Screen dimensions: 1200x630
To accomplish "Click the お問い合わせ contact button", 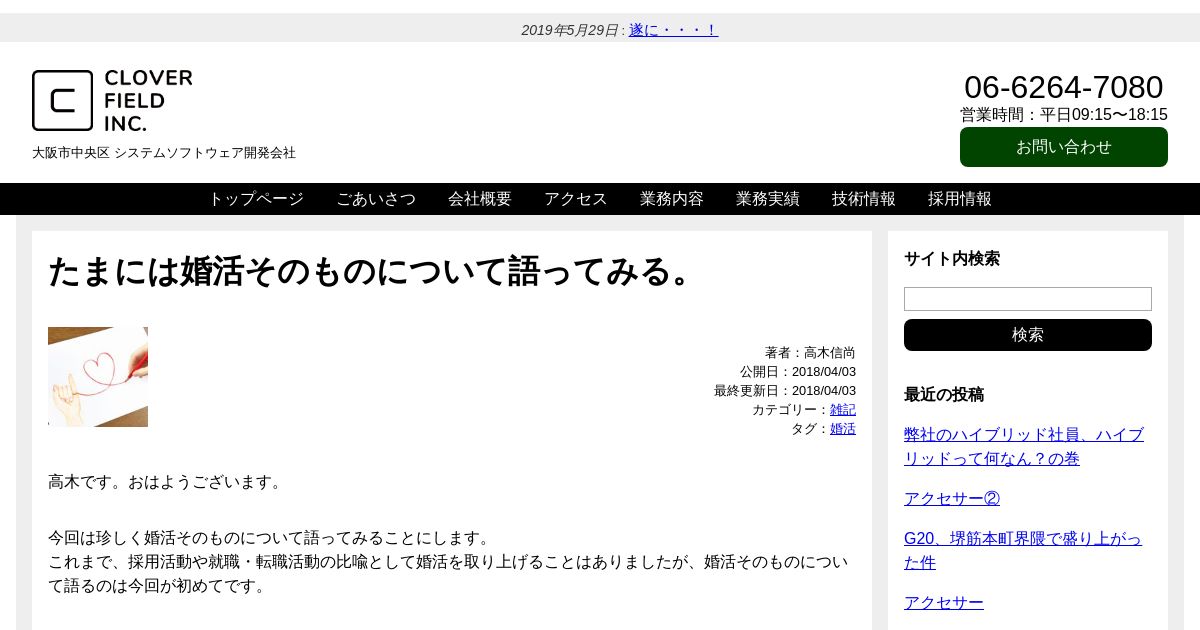I will tap(1064, 147).
